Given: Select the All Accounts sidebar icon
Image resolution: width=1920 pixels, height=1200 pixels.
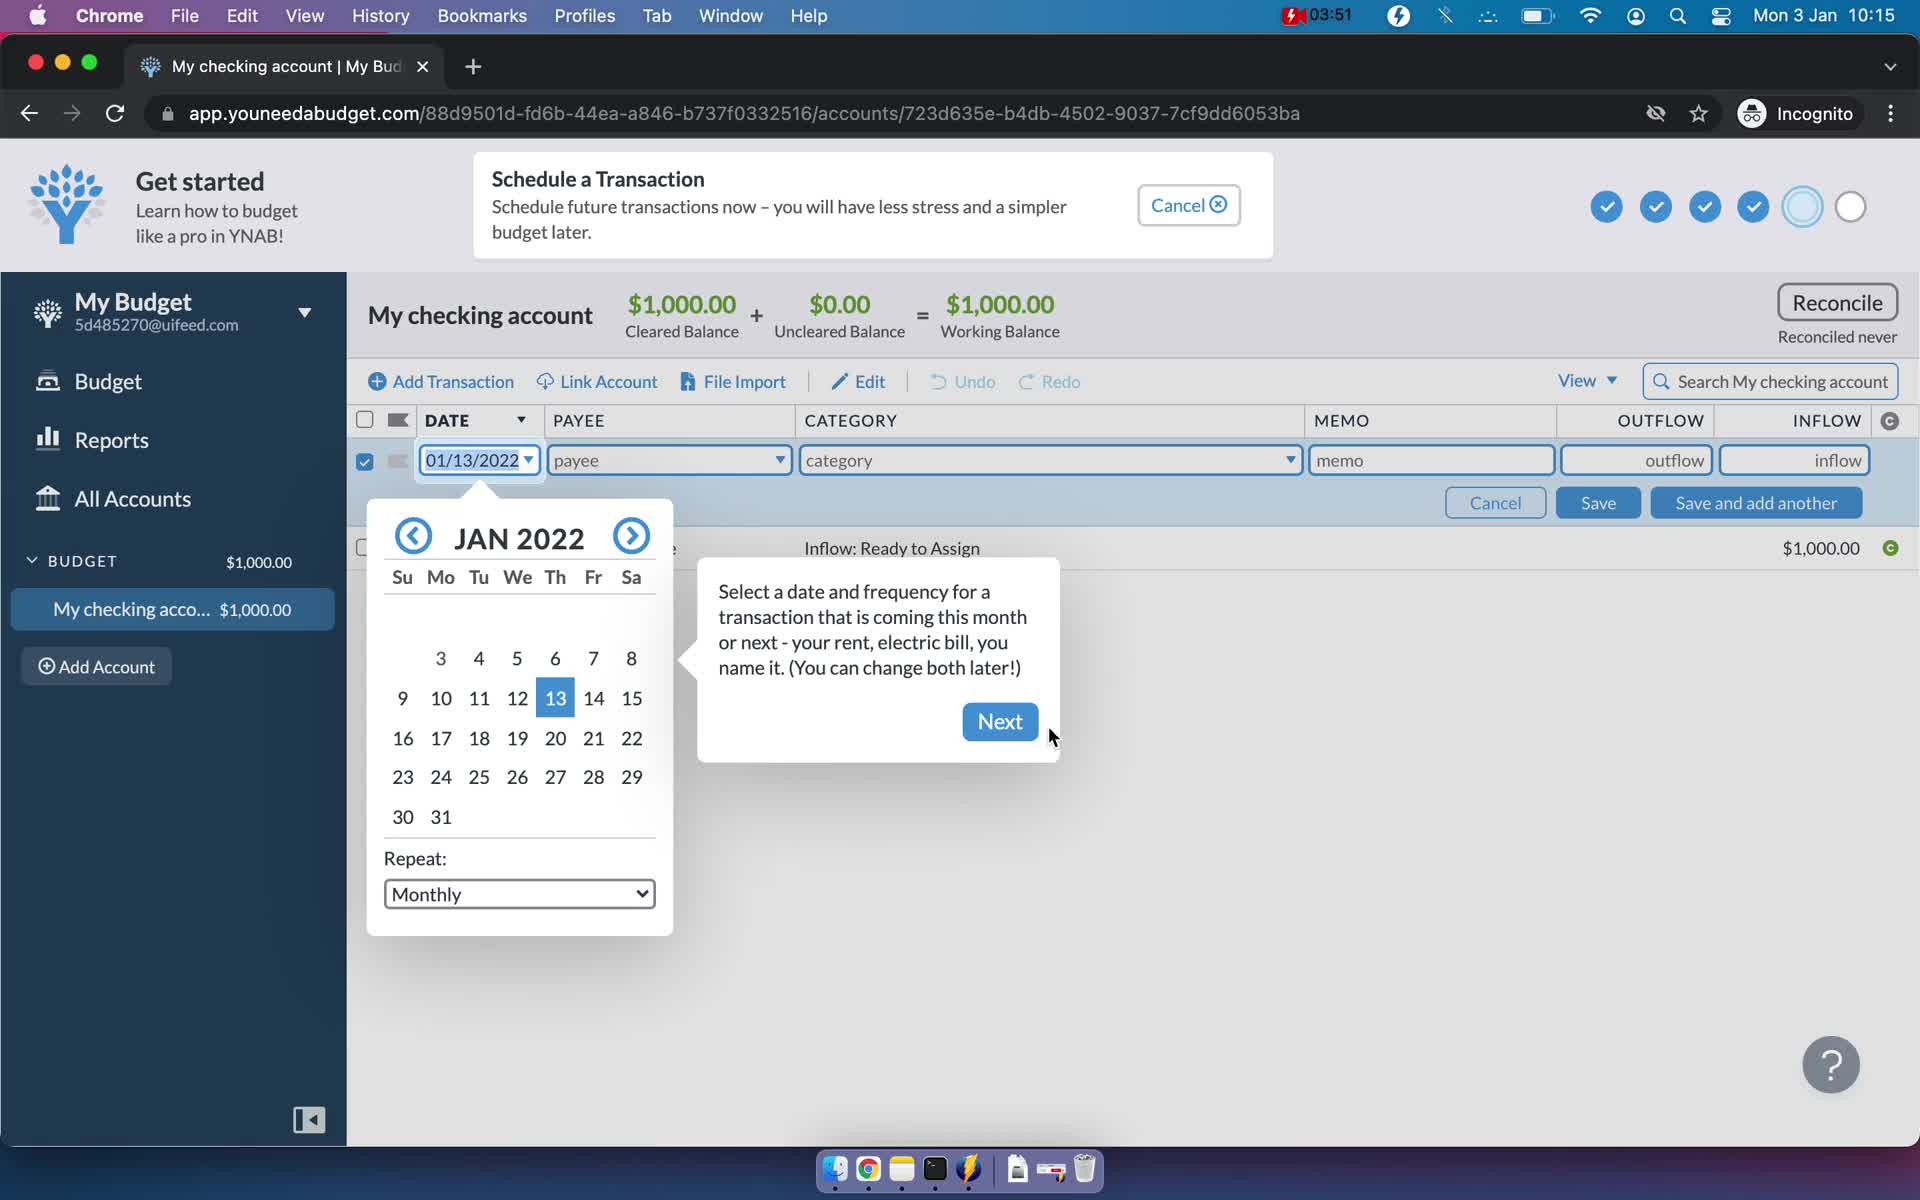Looking at the screenshot, I should 47,498.
